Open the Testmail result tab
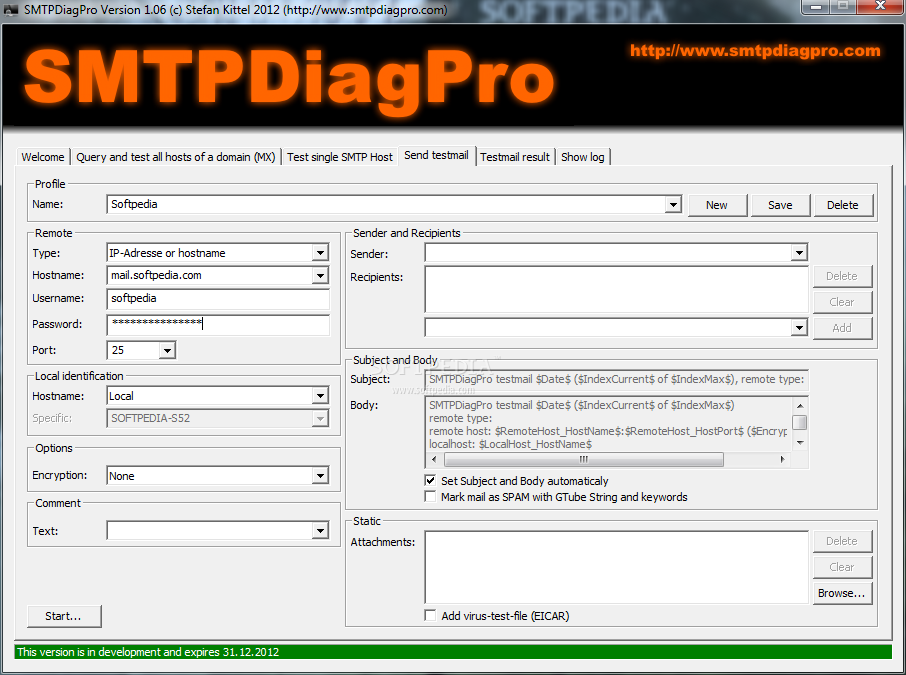The height and width of the screenshot is (675, 906). click(515, 157)
